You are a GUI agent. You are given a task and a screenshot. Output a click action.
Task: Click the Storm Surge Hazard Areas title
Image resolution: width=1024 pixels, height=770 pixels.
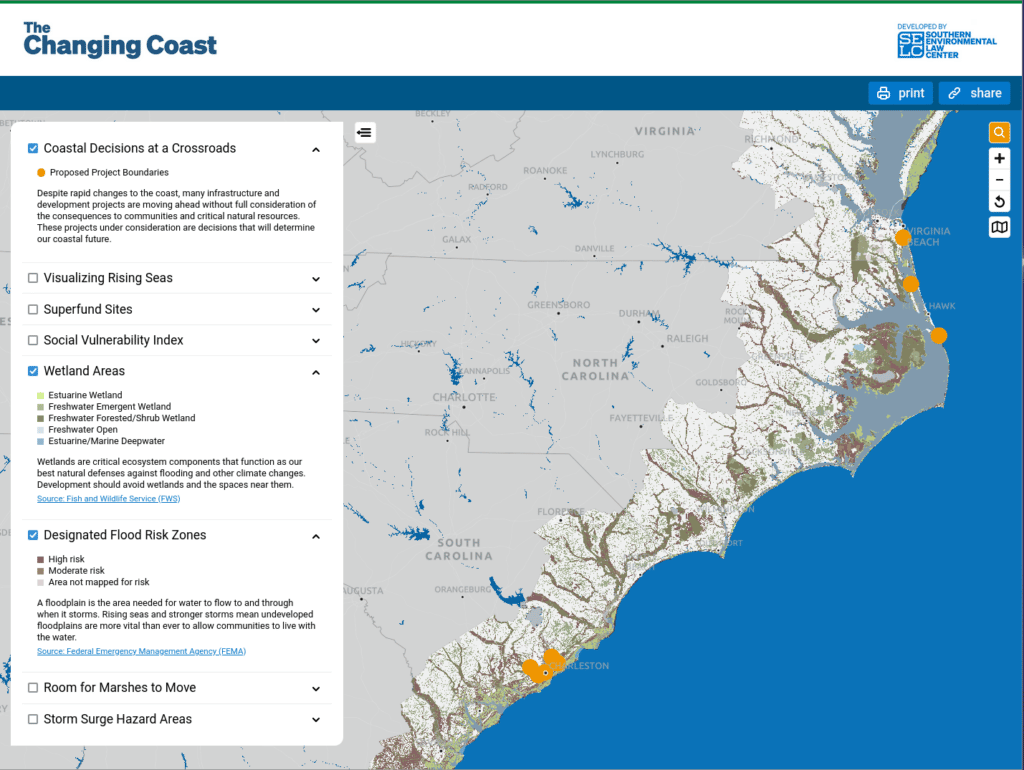tap(118, 719)
